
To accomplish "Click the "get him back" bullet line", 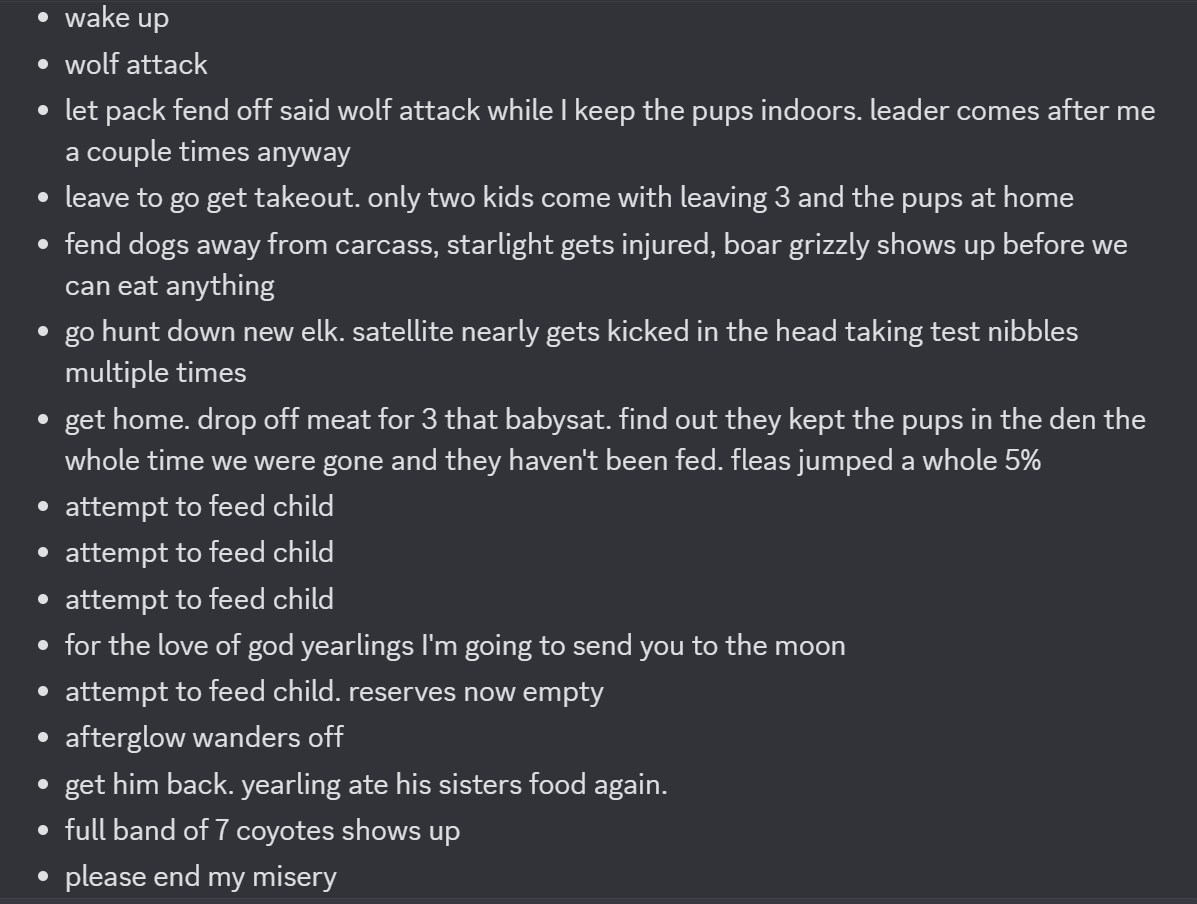I will (365, 784).
